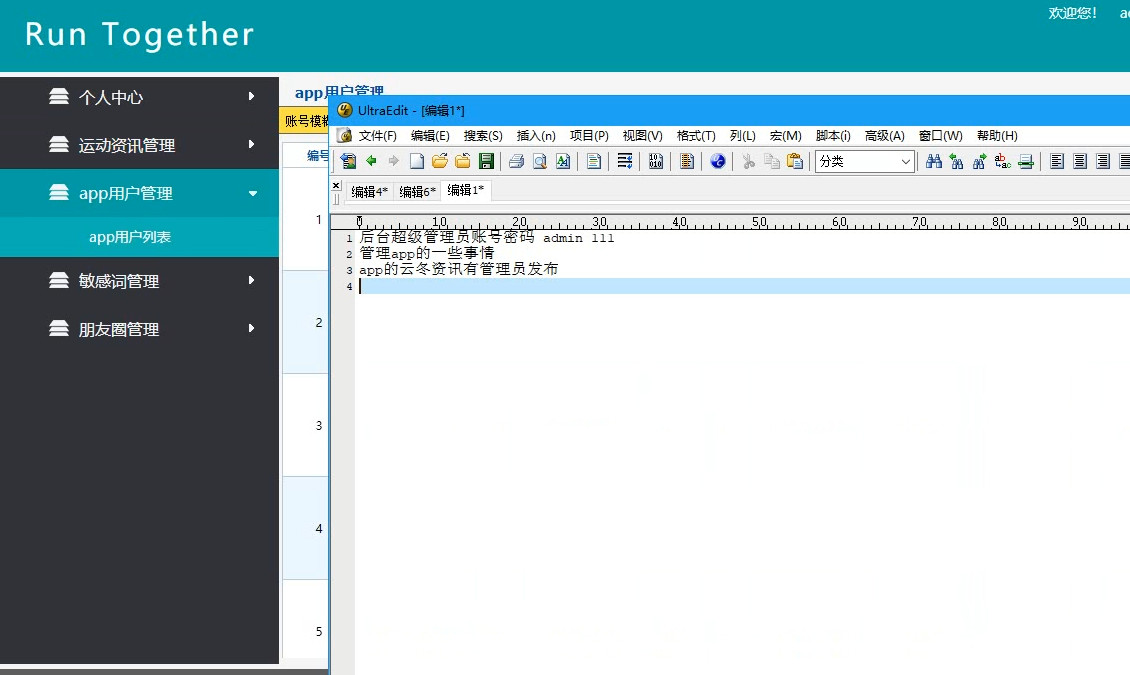Click the Copy icon

(772, 161)
